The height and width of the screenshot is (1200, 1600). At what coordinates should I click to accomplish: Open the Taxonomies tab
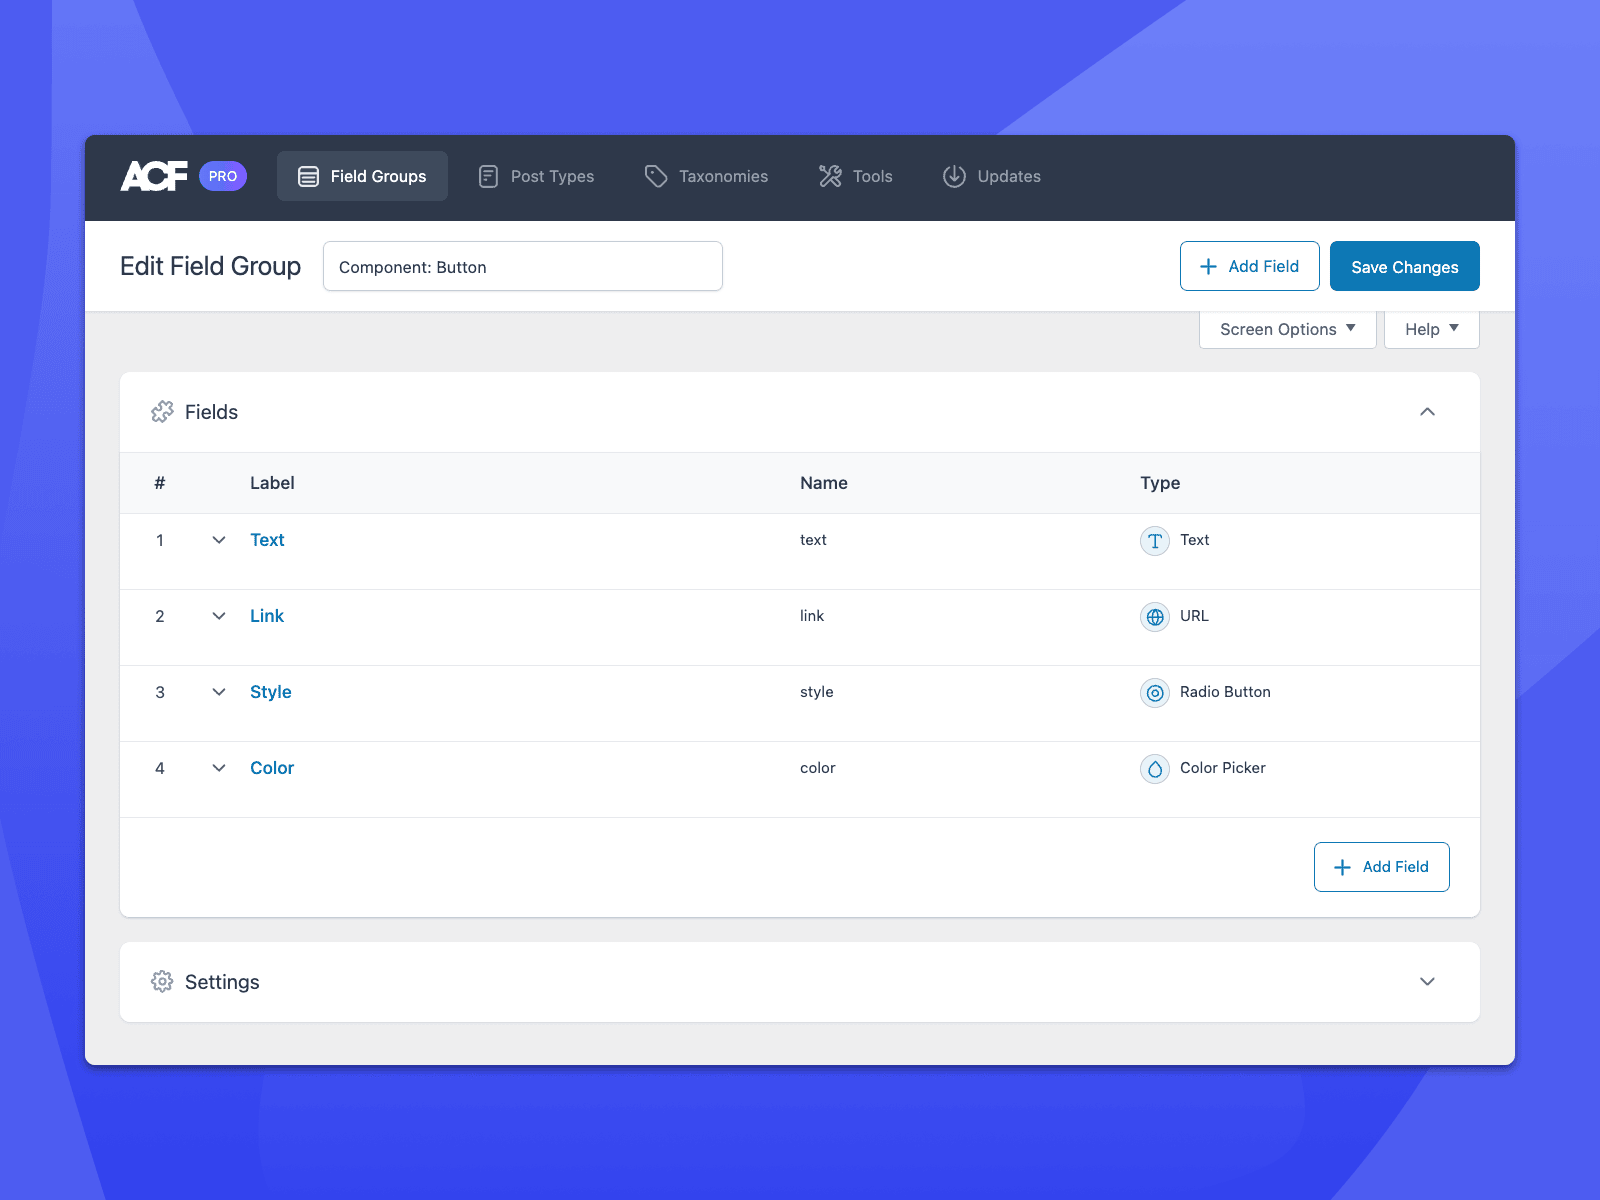706,176
